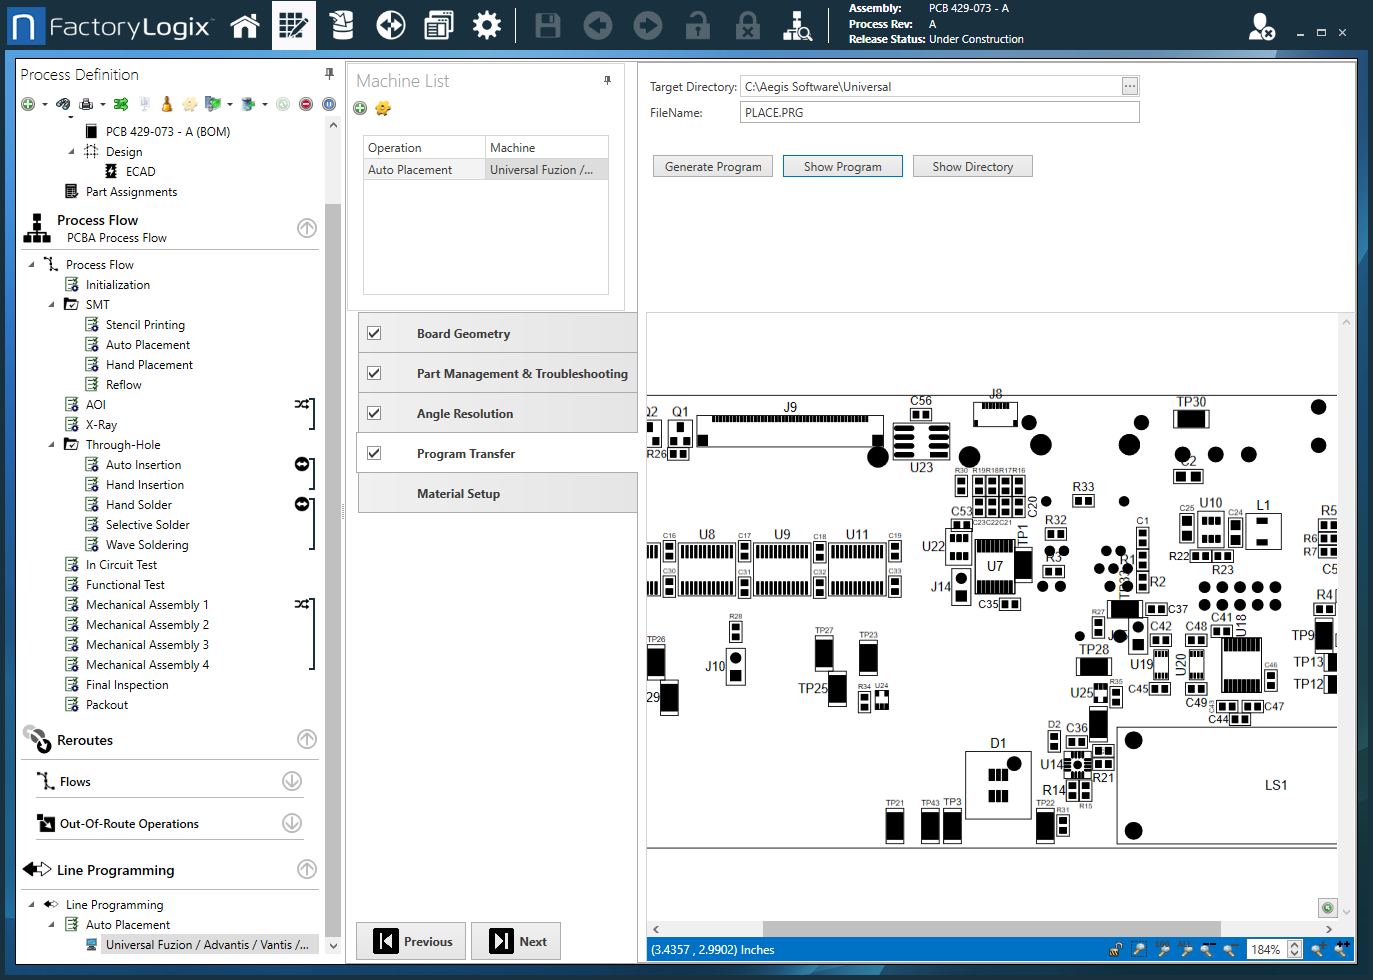Image resolution: width=1373 pixels, height=980 pixels.
Task: Click the FileName input field
Action: (939, 113)
